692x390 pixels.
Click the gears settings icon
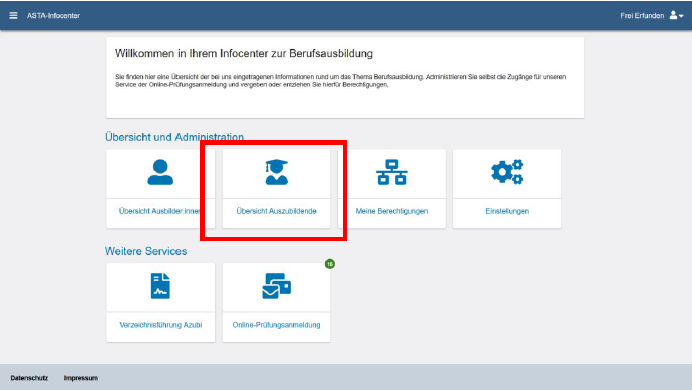(507, 172)
